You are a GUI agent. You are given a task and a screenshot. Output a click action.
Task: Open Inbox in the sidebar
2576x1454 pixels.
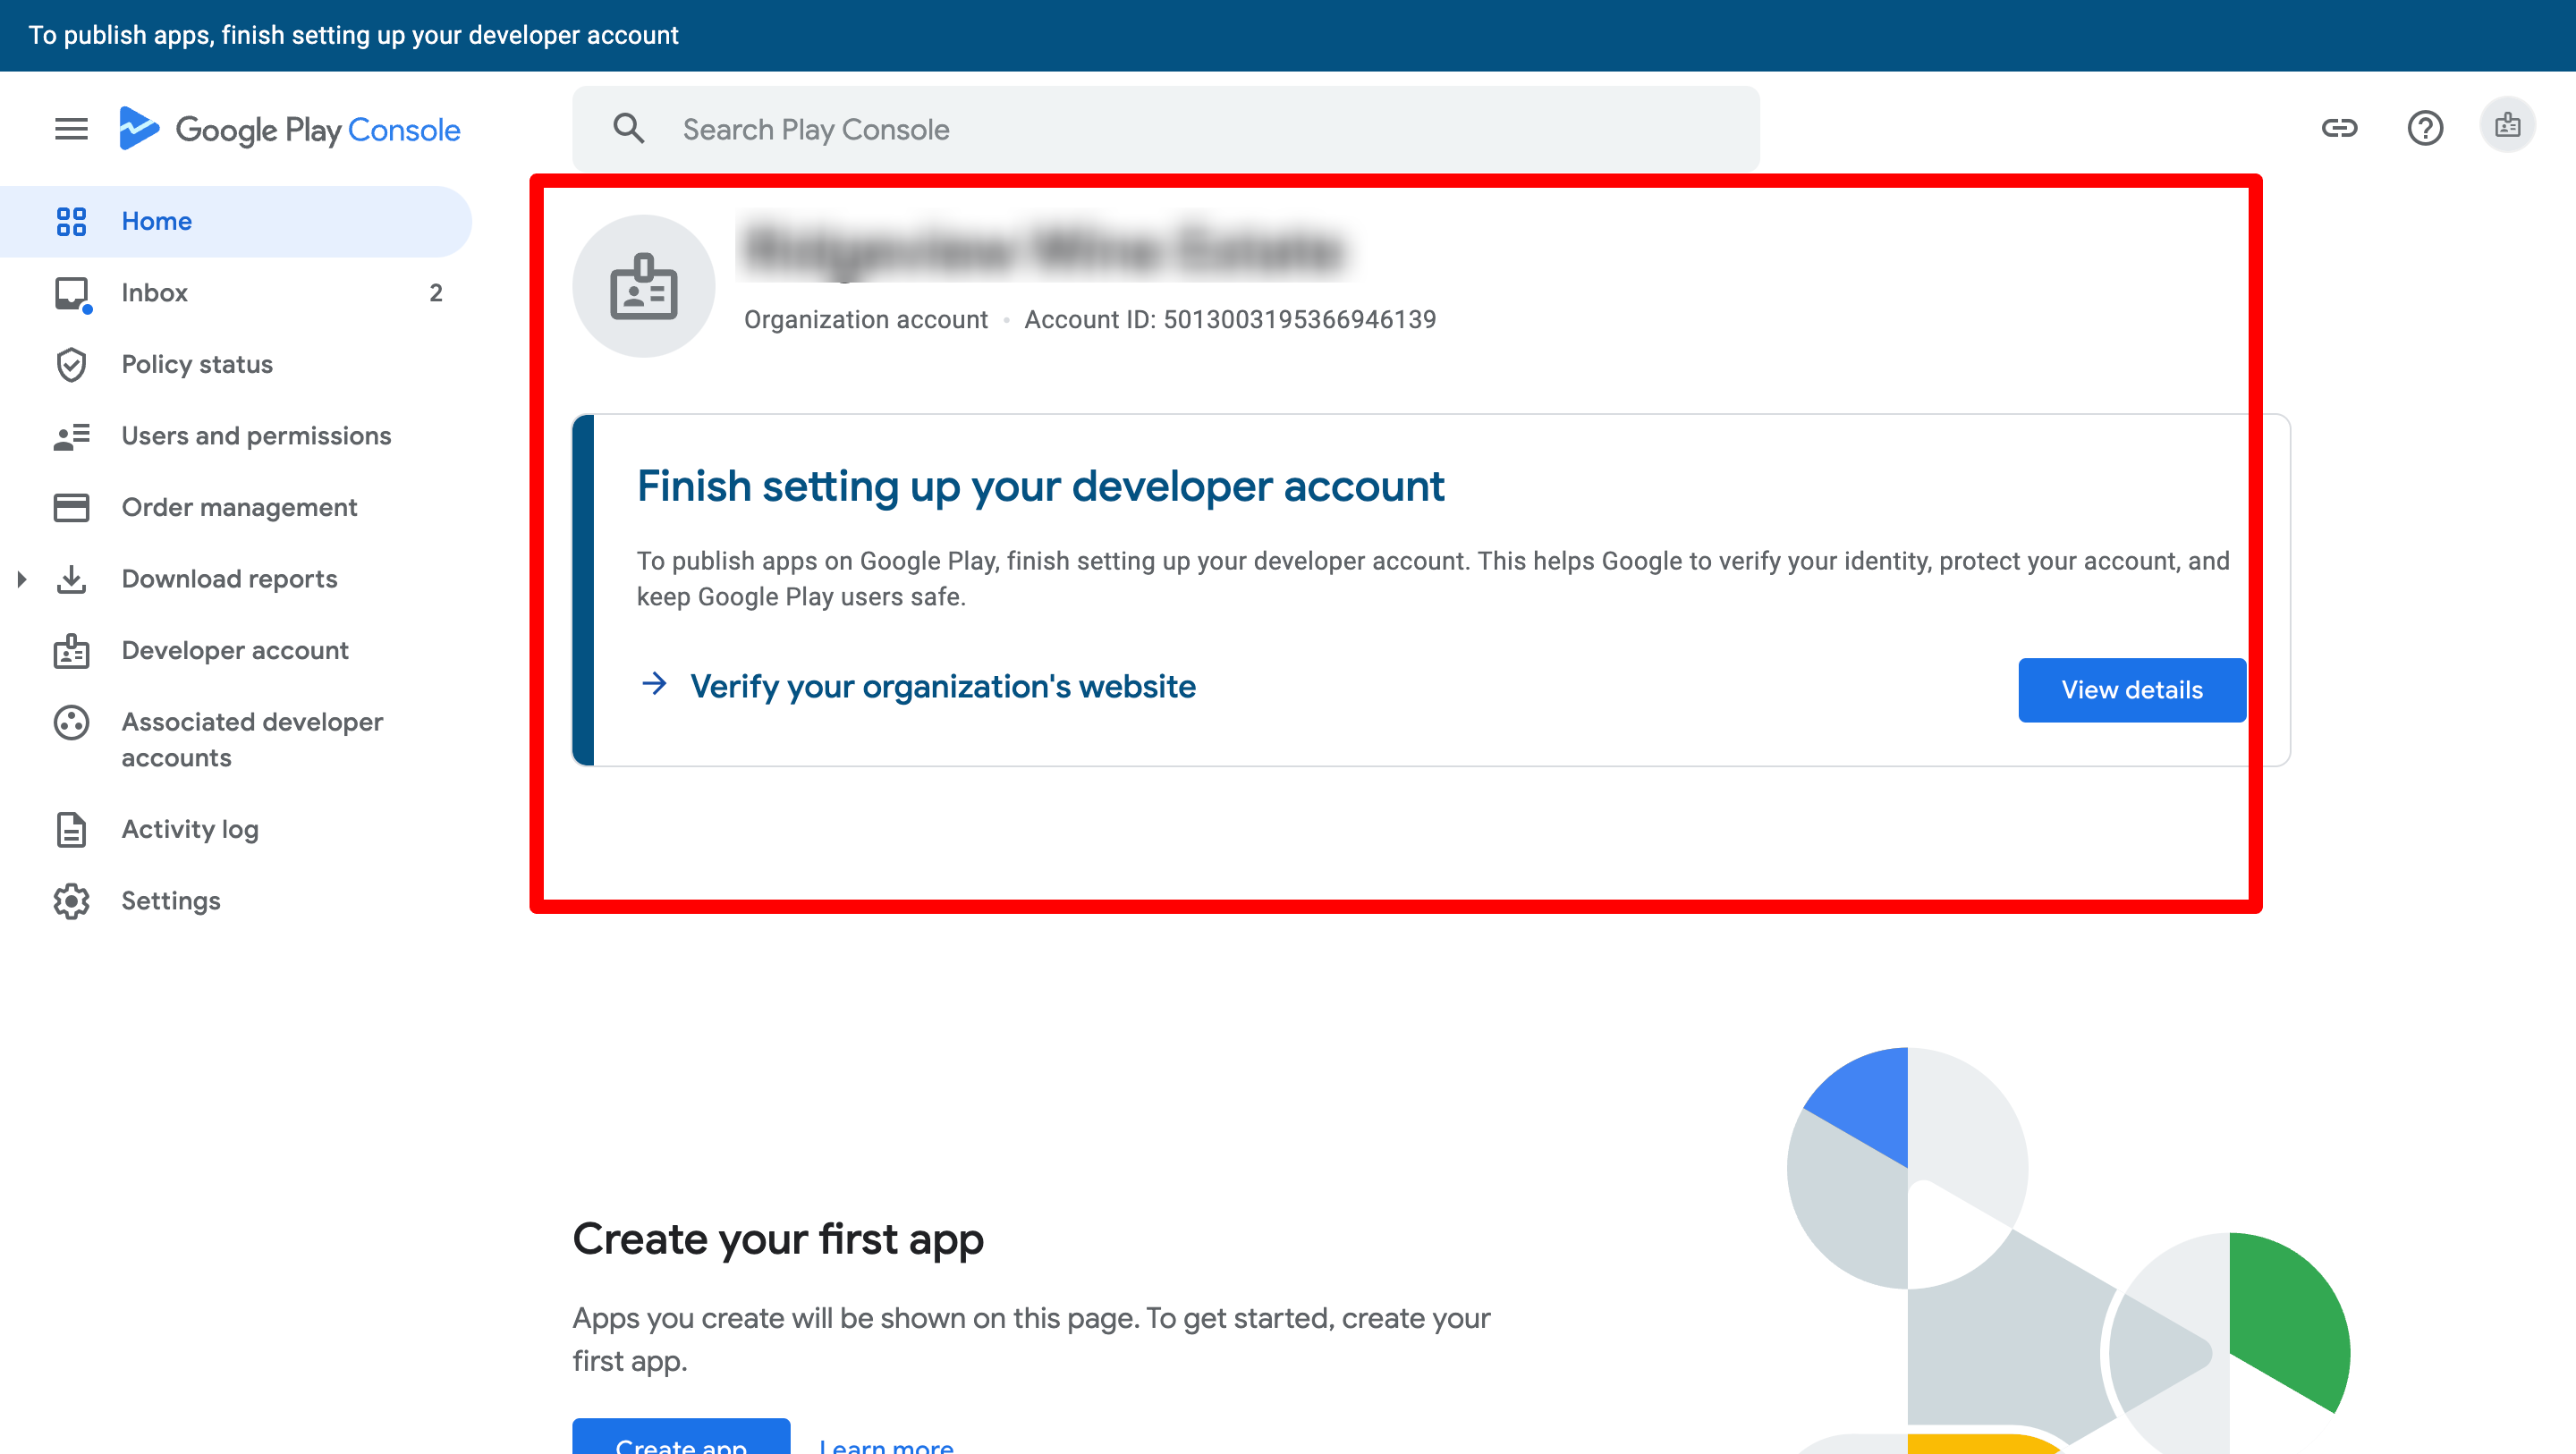pyautogui.click(x=154, y=293)
